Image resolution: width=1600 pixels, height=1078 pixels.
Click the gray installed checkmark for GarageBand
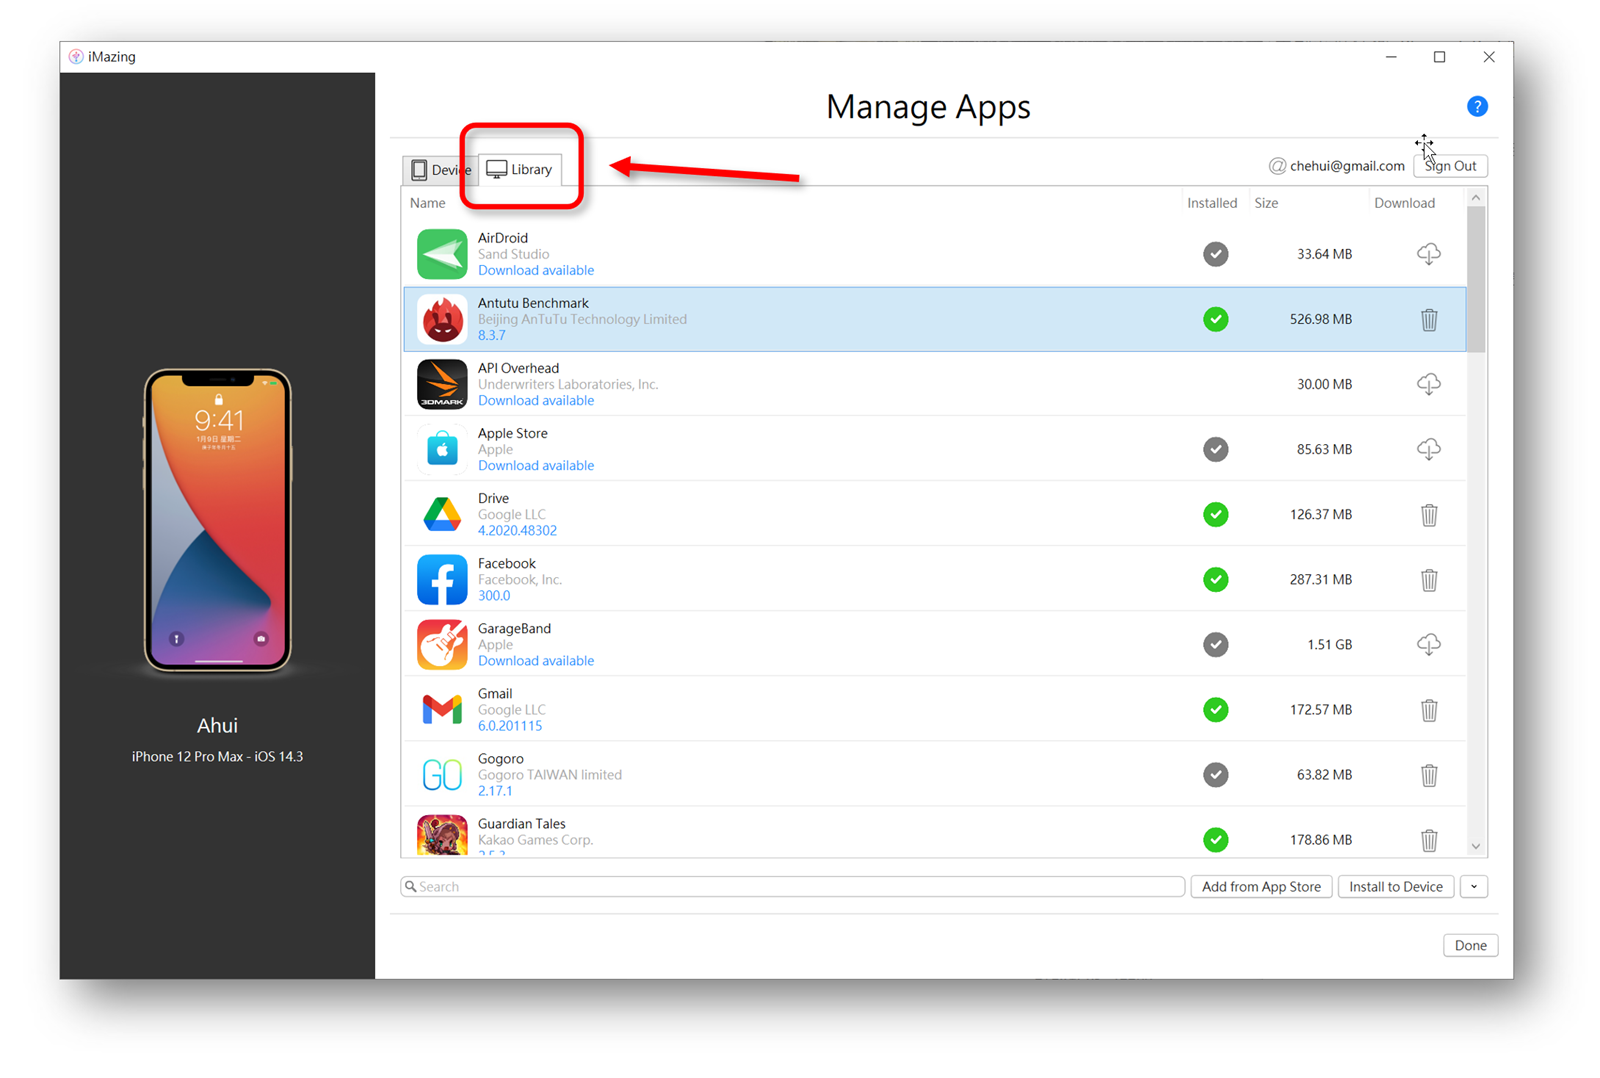tap(1215, 645)
